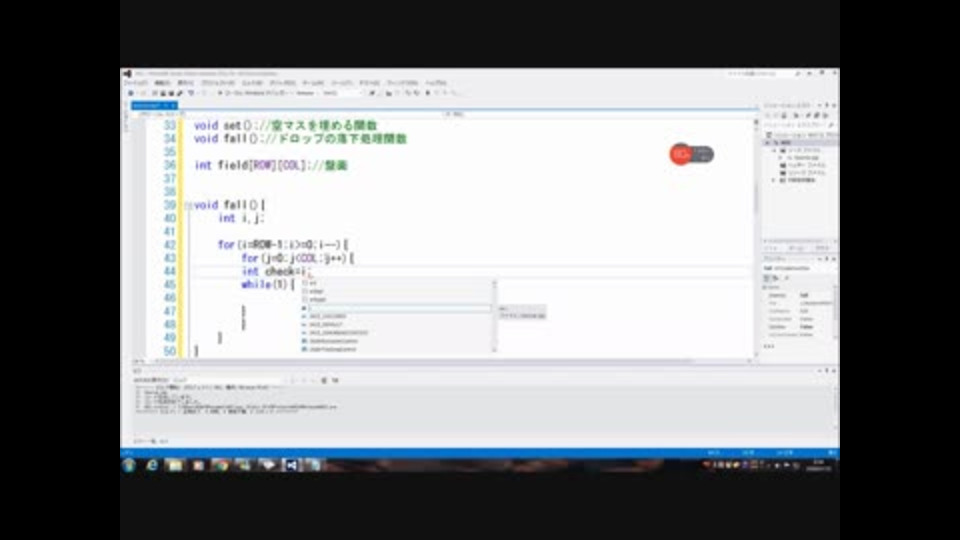Screen dimensions: 960x540
Task: Click the Solution Explorer search field
Action: [x=798, y=125]
